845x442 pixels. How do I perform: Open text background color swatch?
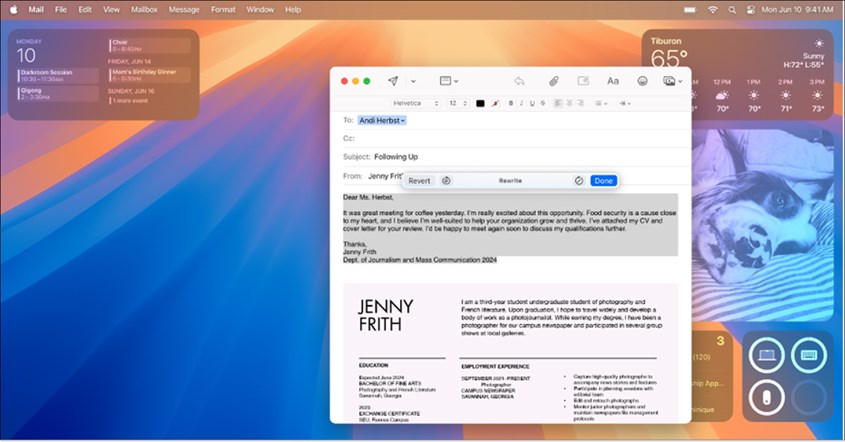click(495, 103)
